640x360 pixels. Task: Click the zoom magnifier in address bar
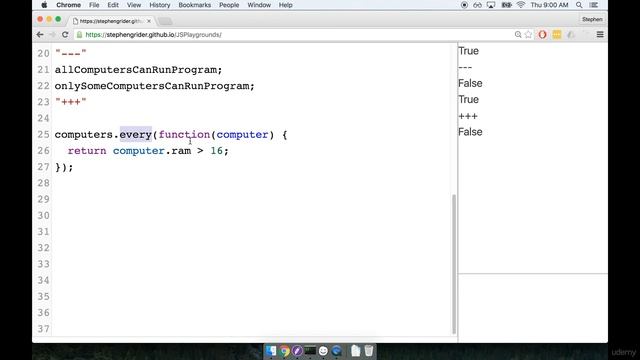tap(518, 35)
